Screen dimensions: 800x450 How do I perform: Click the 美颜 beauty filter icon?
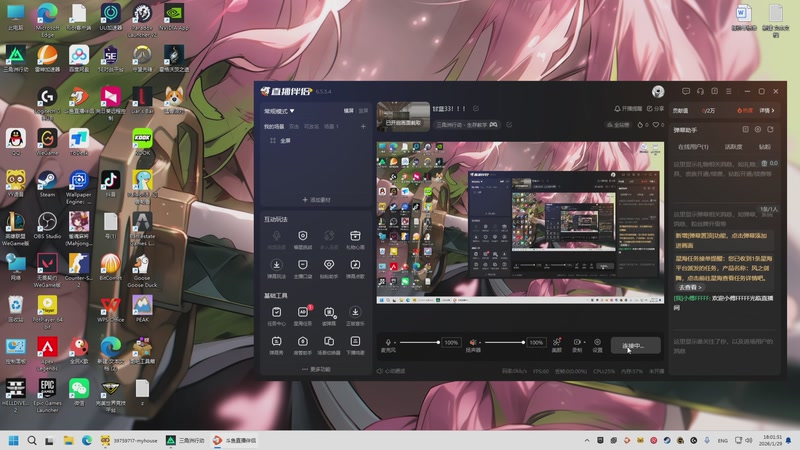(557, 342)
